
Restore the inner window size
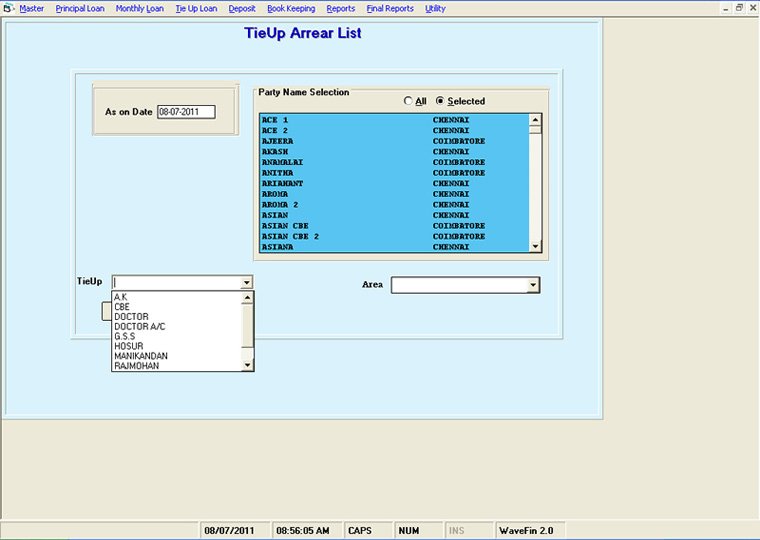(x=739, y=8)
